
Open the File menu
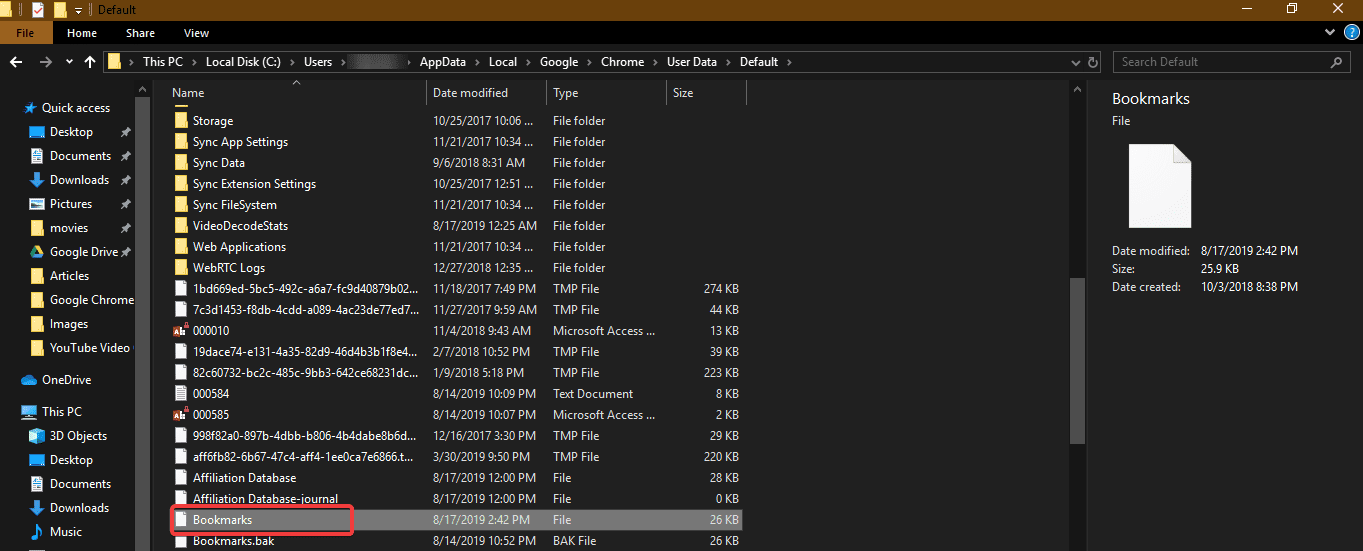tap(25, 33)
